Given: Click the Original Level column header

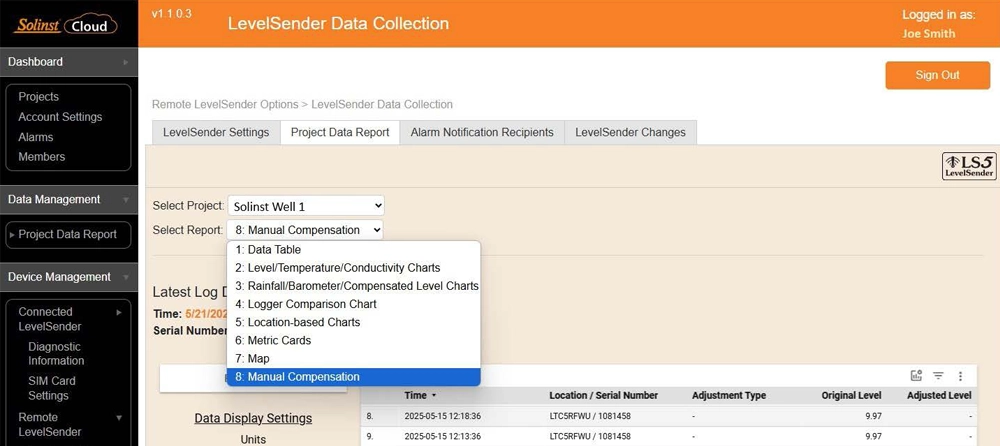Looking at the screenshot, I should pos(851,396).
